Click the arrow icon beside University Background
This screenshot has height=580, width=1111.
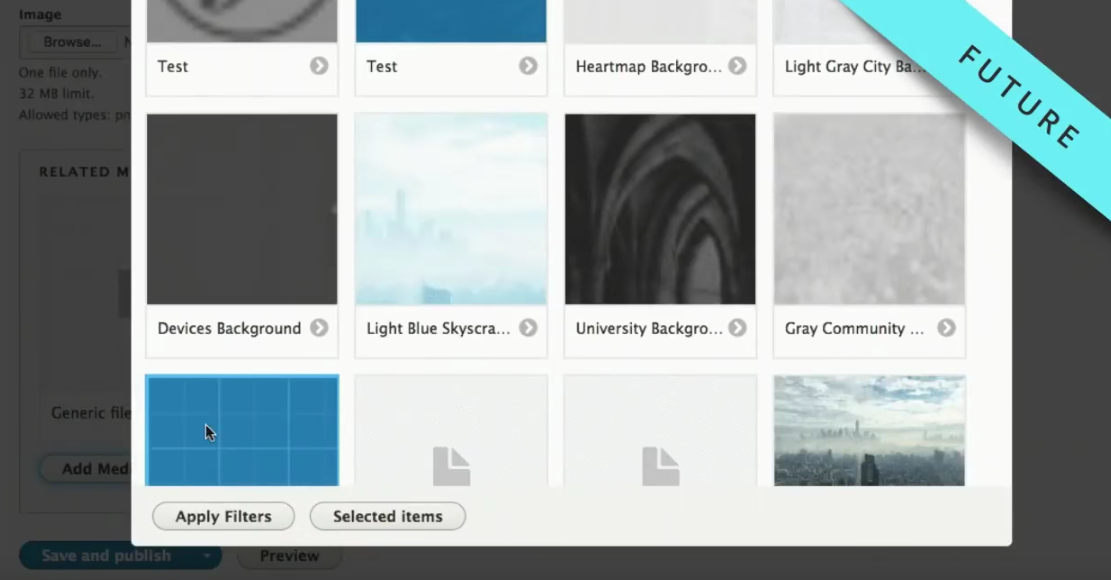pyautogui.click(x=737, y=328)
